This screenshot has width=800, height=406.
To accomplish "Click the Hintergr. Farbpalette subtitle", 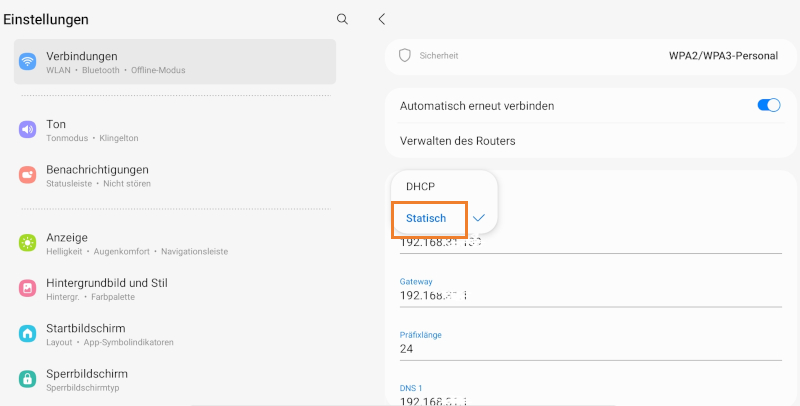I will point(90,297).
